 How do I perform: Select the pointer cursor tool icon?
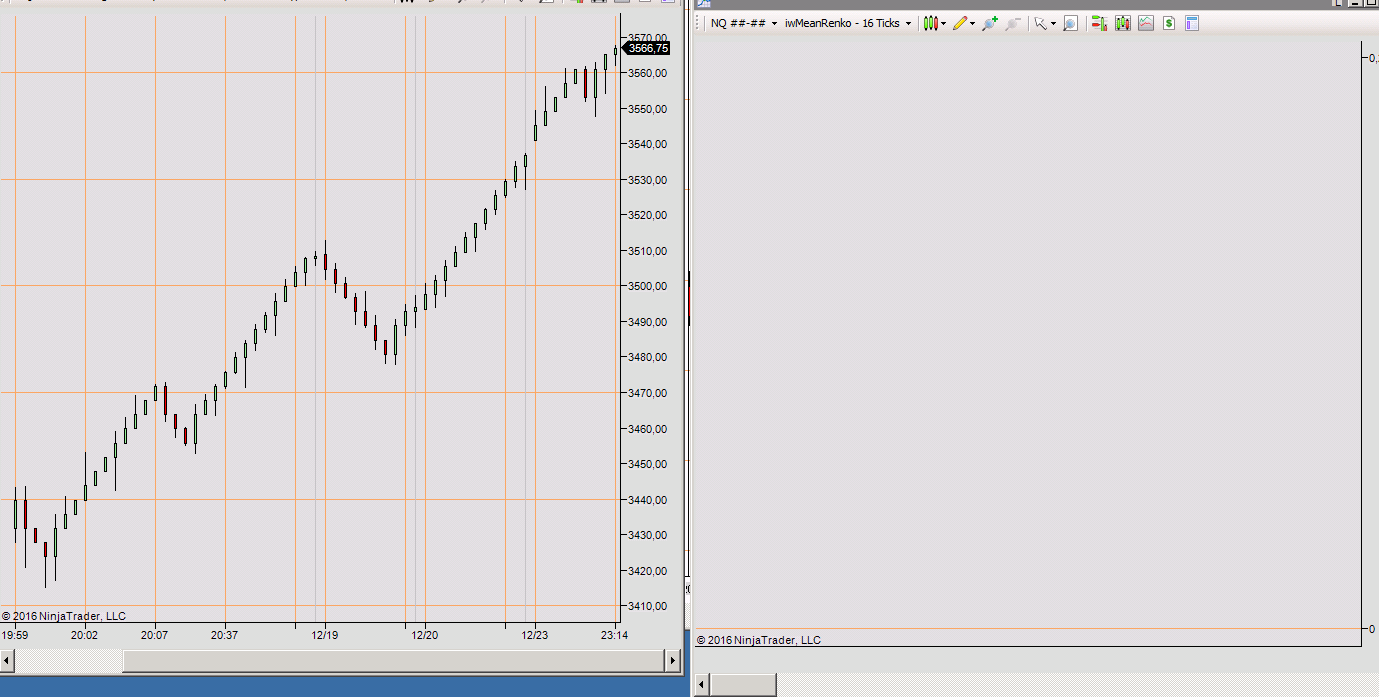1040,23
